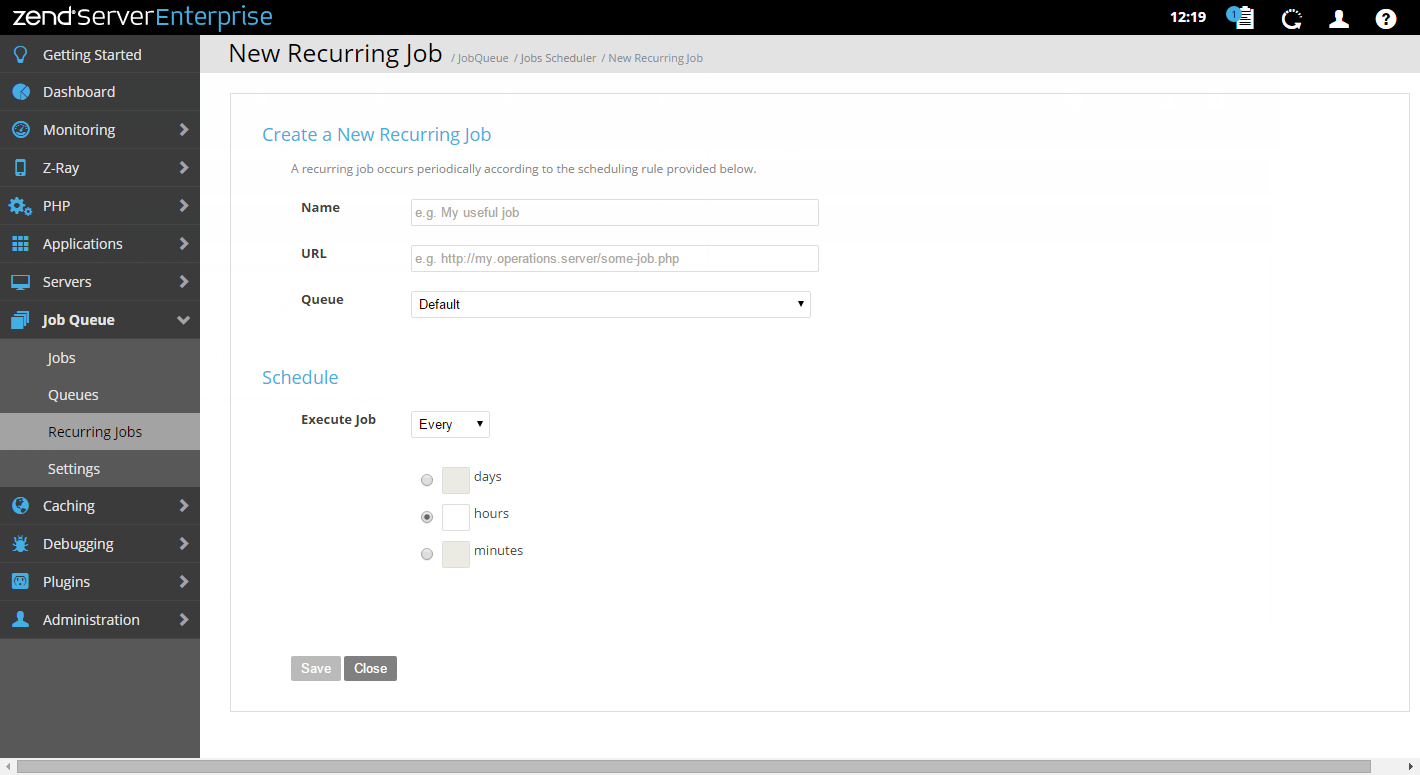Open the Execute Job Every dropdown
Image resolution: width=1420 pixels, height=775 pixels.
450,424
